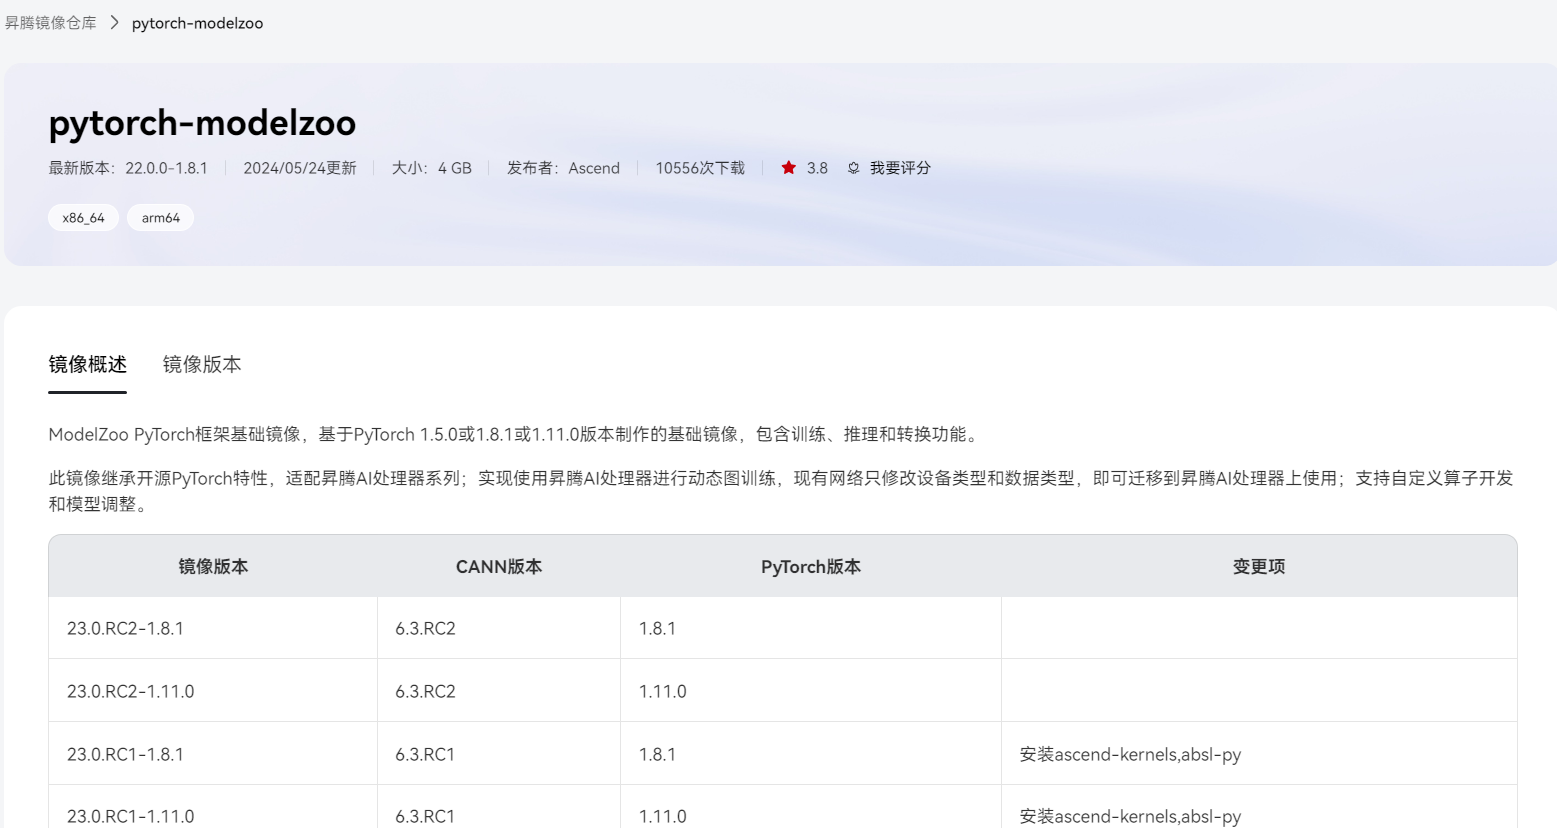Click the ModelZoo PyTorch框架基础镜像 description paragraph
The height and width of the screenshot is (828, 1557).
(x=516, y=435)
